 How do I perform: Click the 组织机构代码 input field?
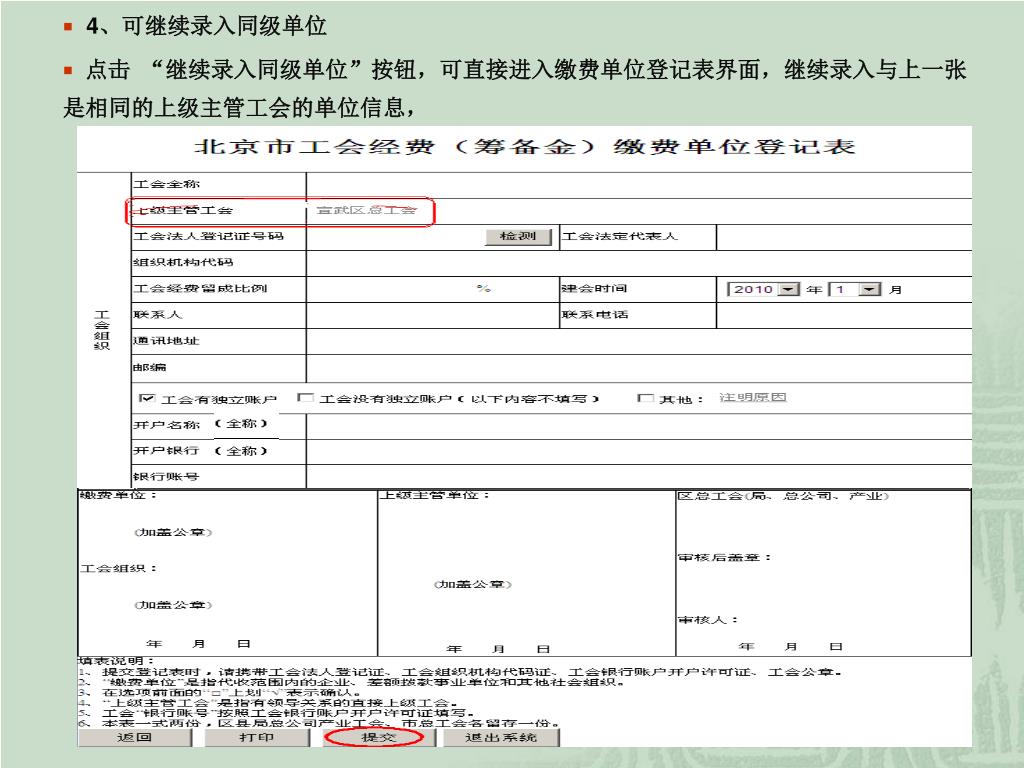[639, 263]
